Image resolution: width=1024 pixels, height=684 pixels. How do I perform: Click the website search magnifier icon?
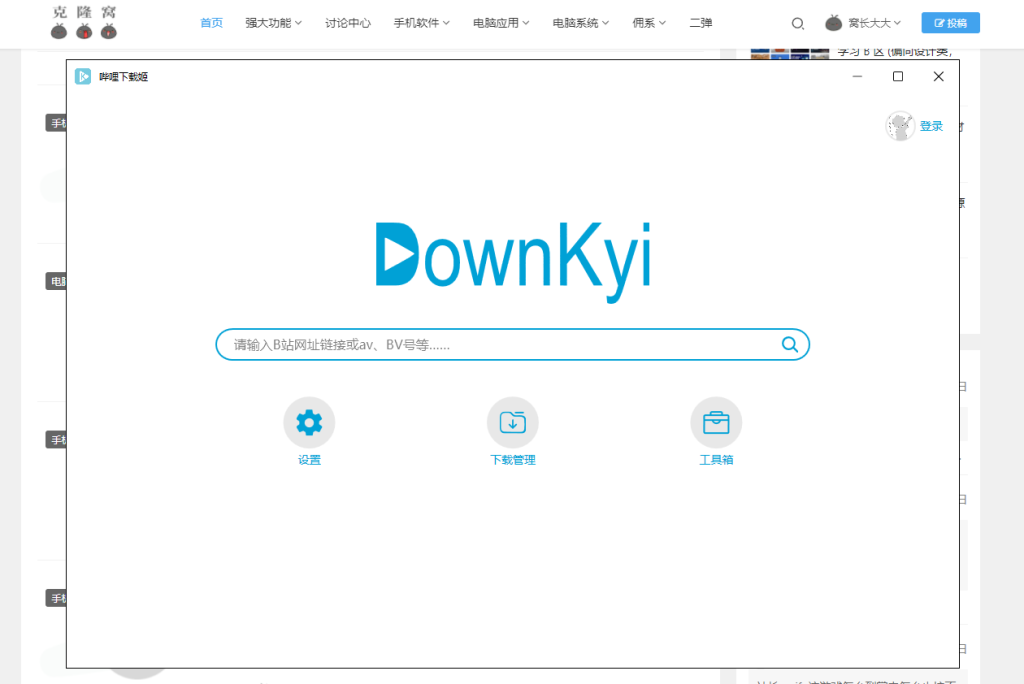tap(797, 24)
